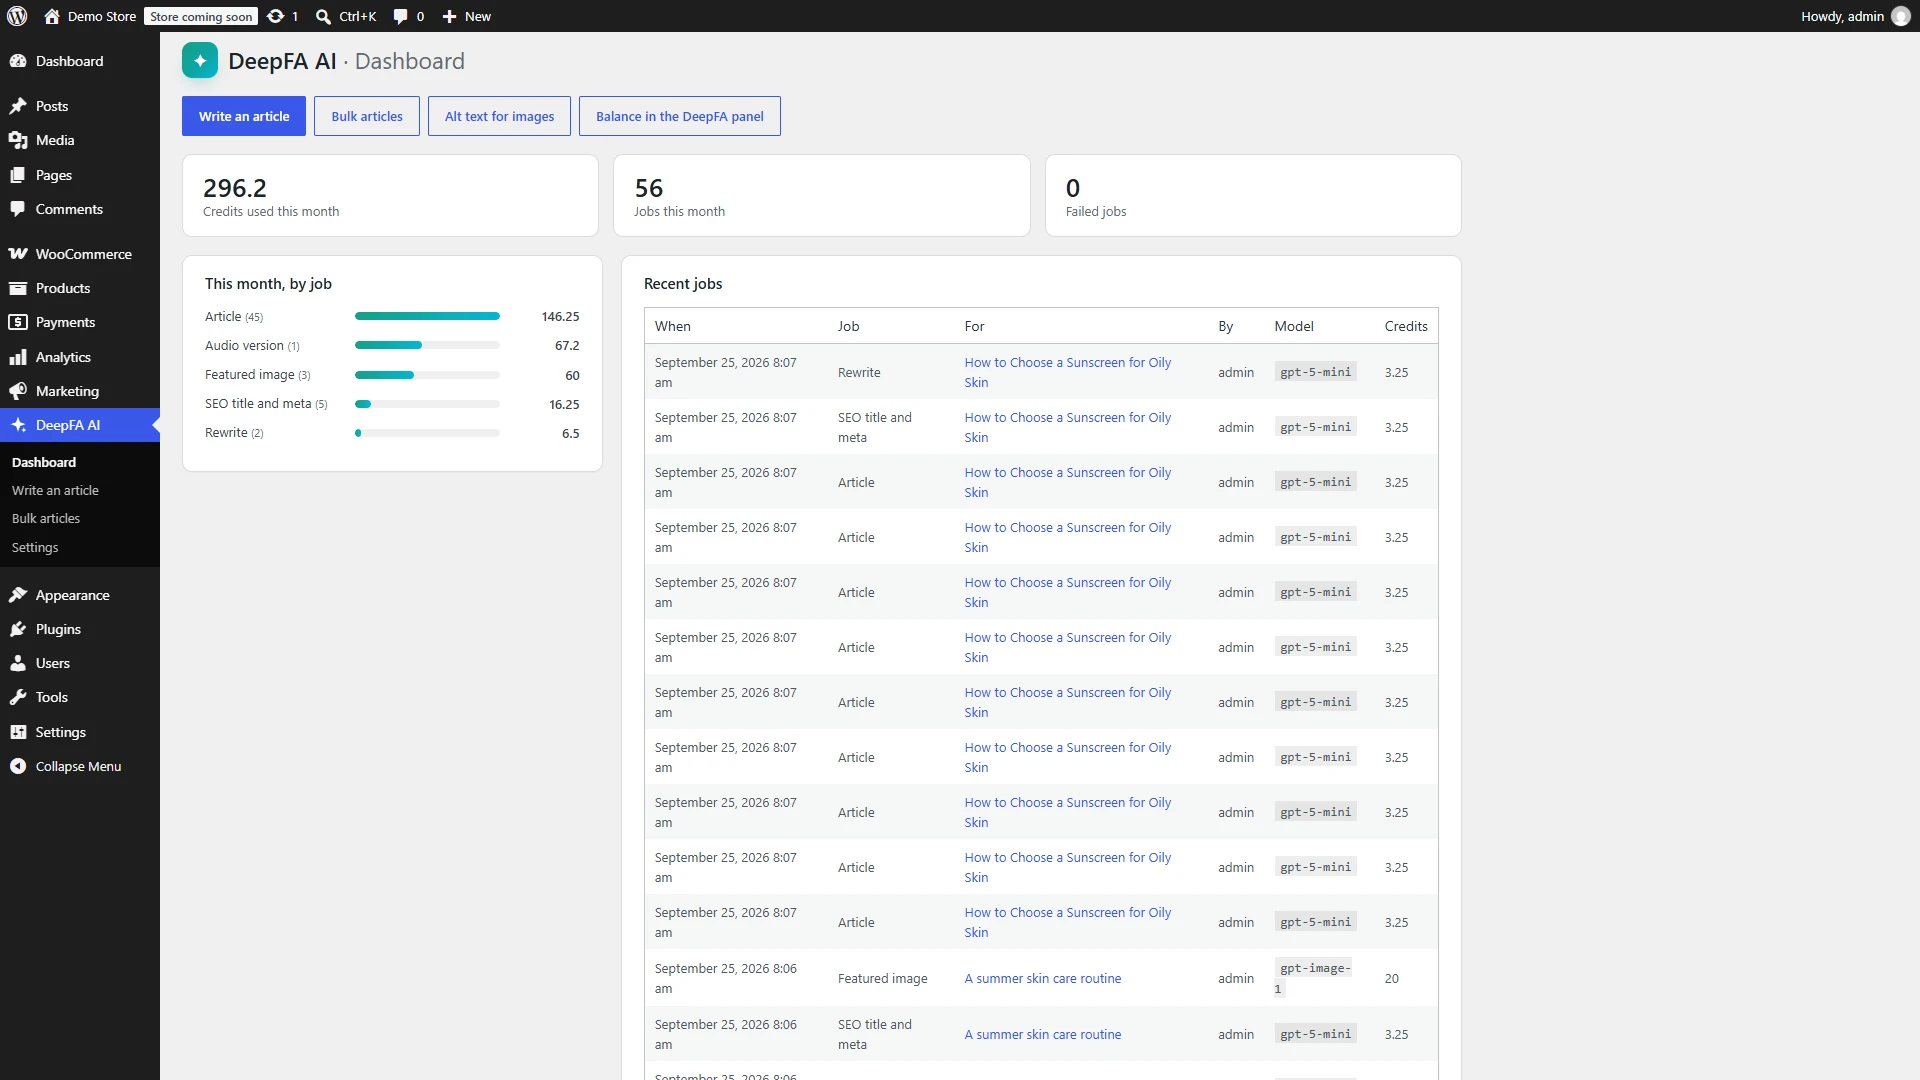1920x1080 pixels.
Task: Click the Posts pin icon
Action: point(18,106)
